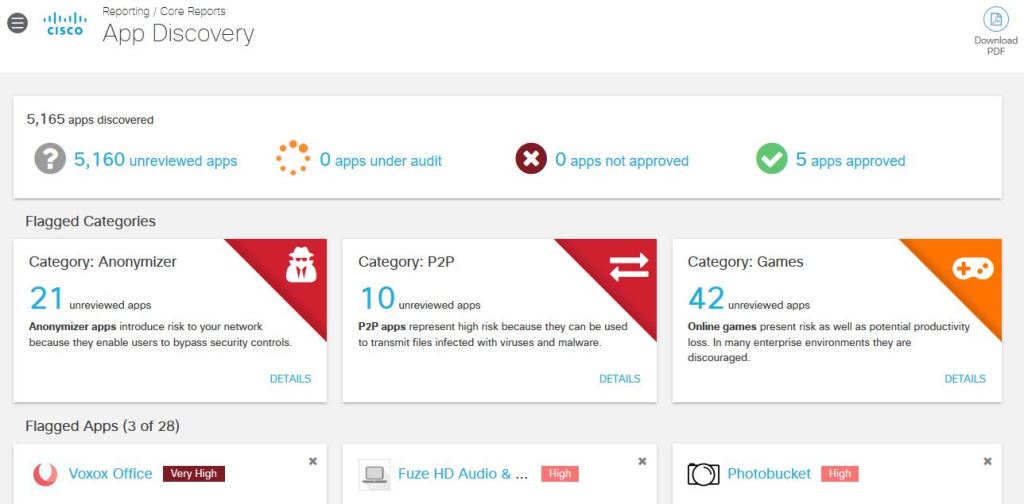Click the Anonymizer spy icon

(301, 266)
